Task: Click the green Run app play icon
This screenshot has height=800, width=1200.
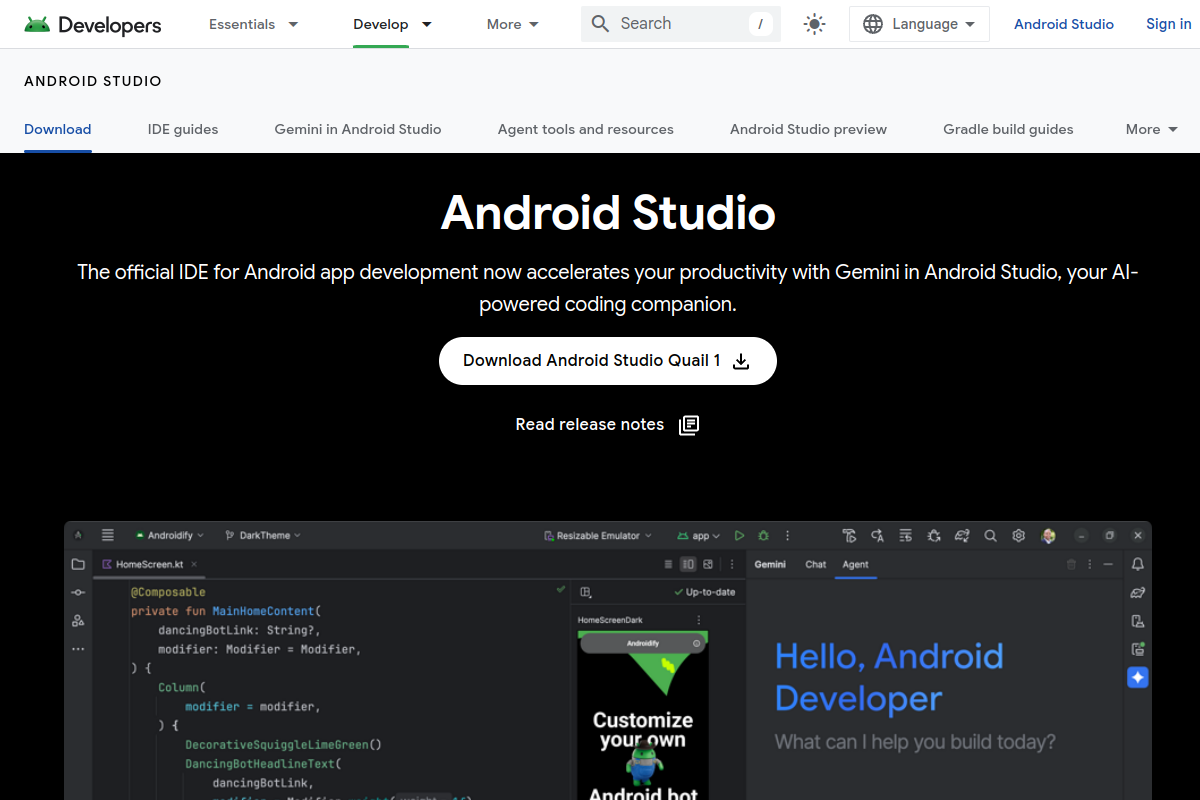Action: pos(739,536)
